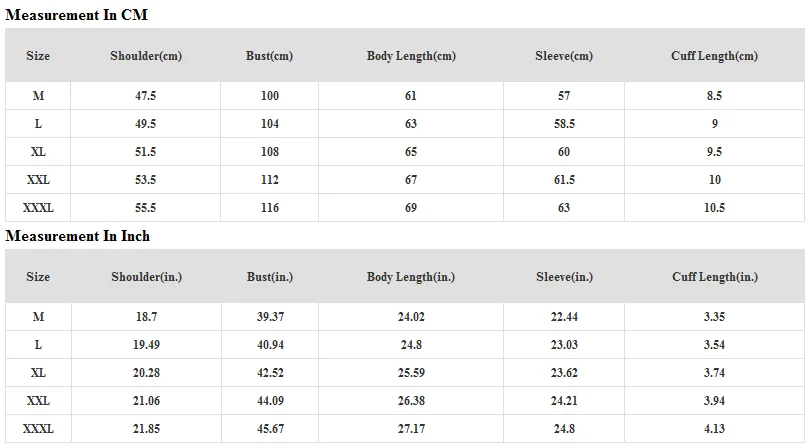The image size is (810, 448).
Task: Click the 47.5 shoulder value for size M
Action: [x=146, y=96]
